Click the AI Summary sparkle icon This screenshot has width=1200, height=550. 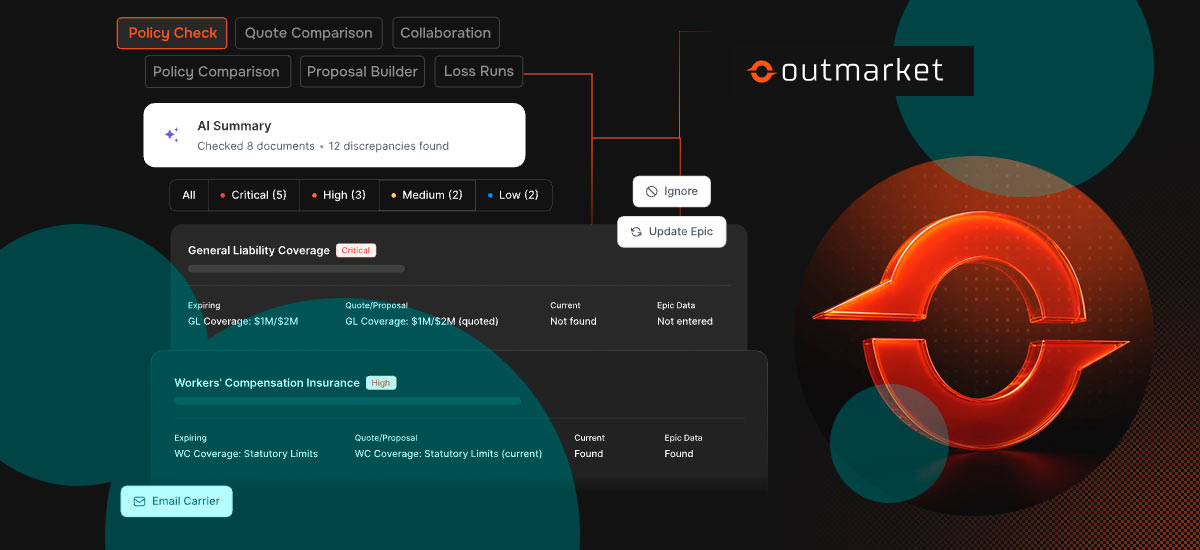tap(171, 135)
